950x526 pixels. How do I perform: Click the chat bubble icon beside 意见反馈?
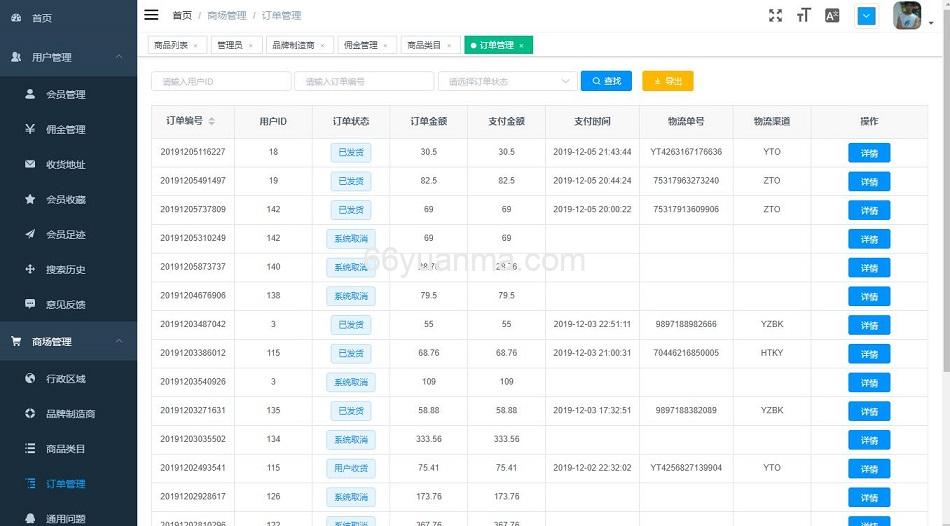[30, 304]
